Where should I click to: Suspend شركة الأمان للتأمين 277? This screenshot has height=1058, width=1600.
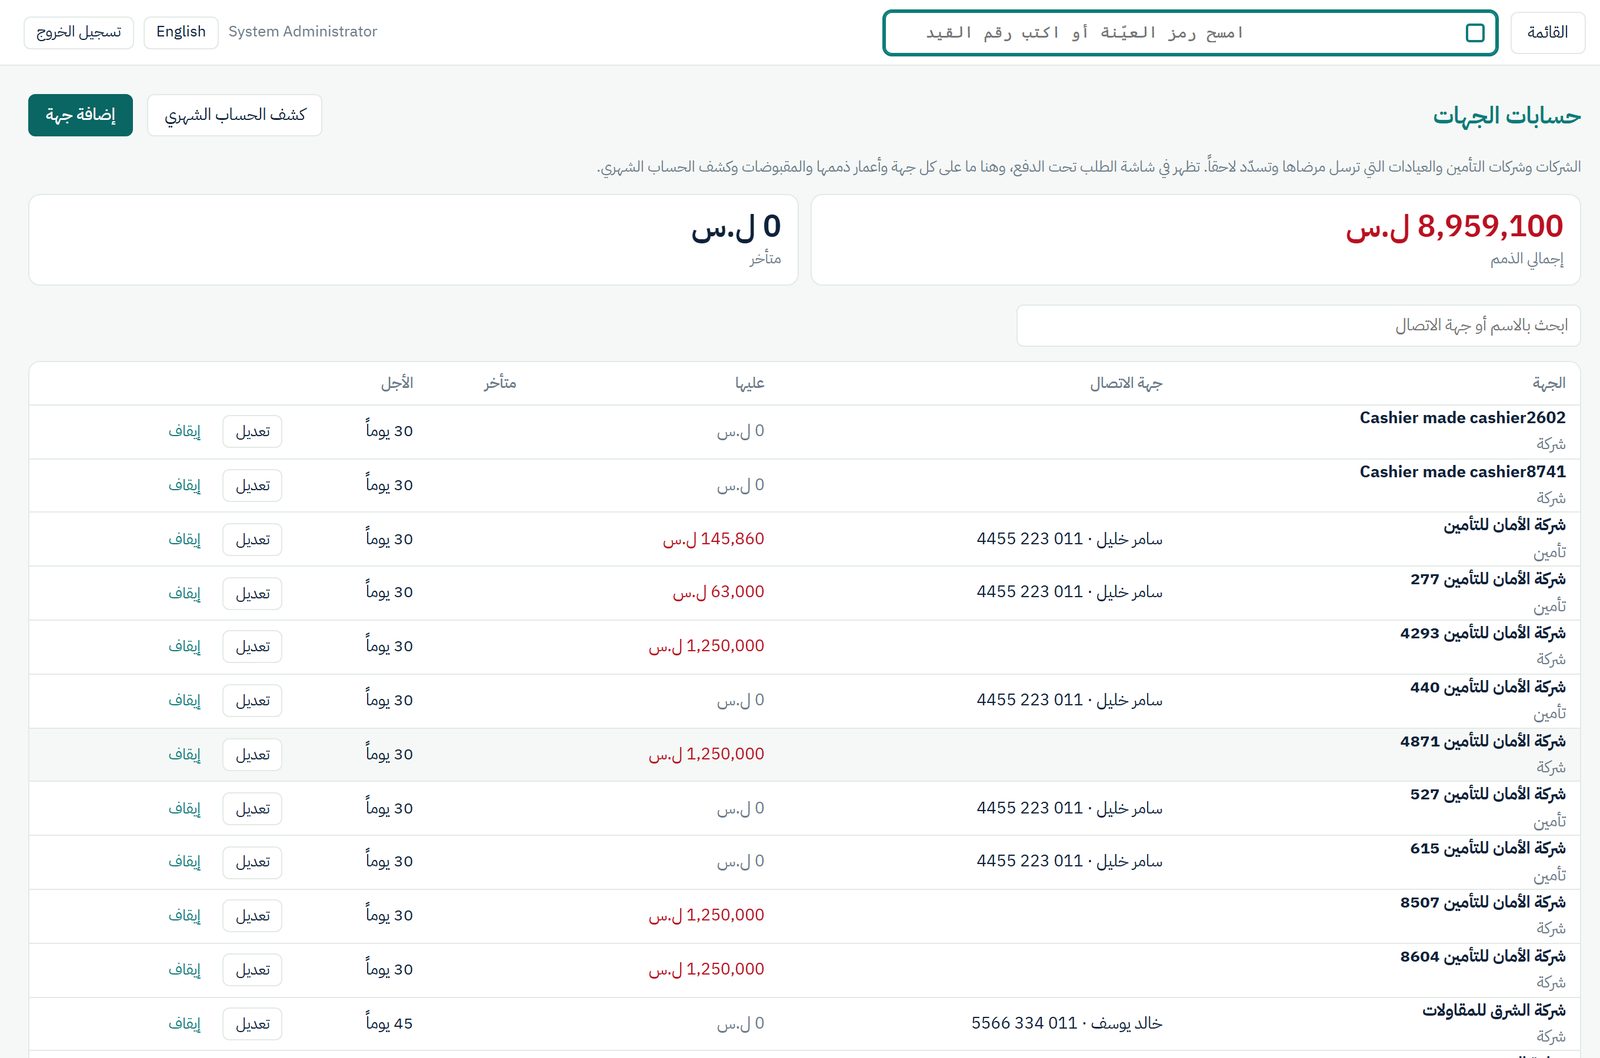(184, 593)
